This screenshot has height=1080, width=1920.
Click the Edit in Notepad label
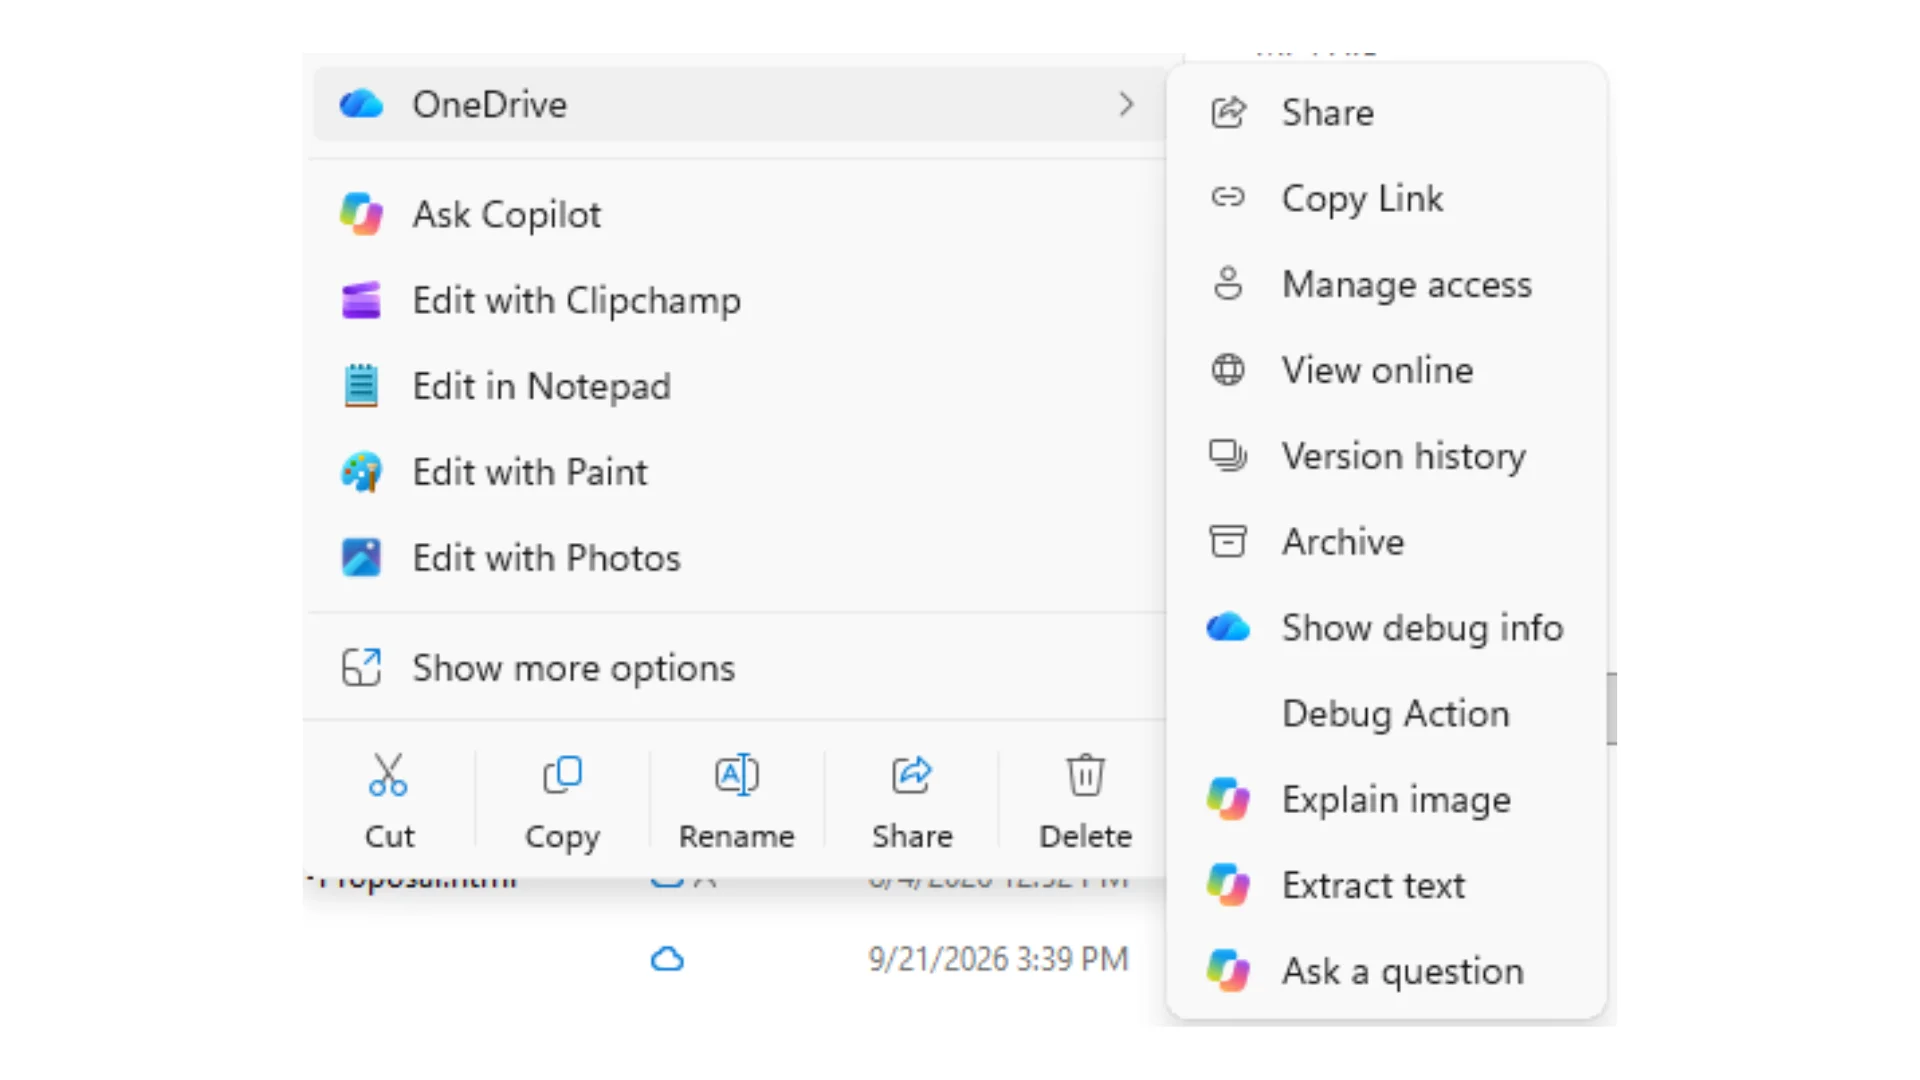click(542, 386)
